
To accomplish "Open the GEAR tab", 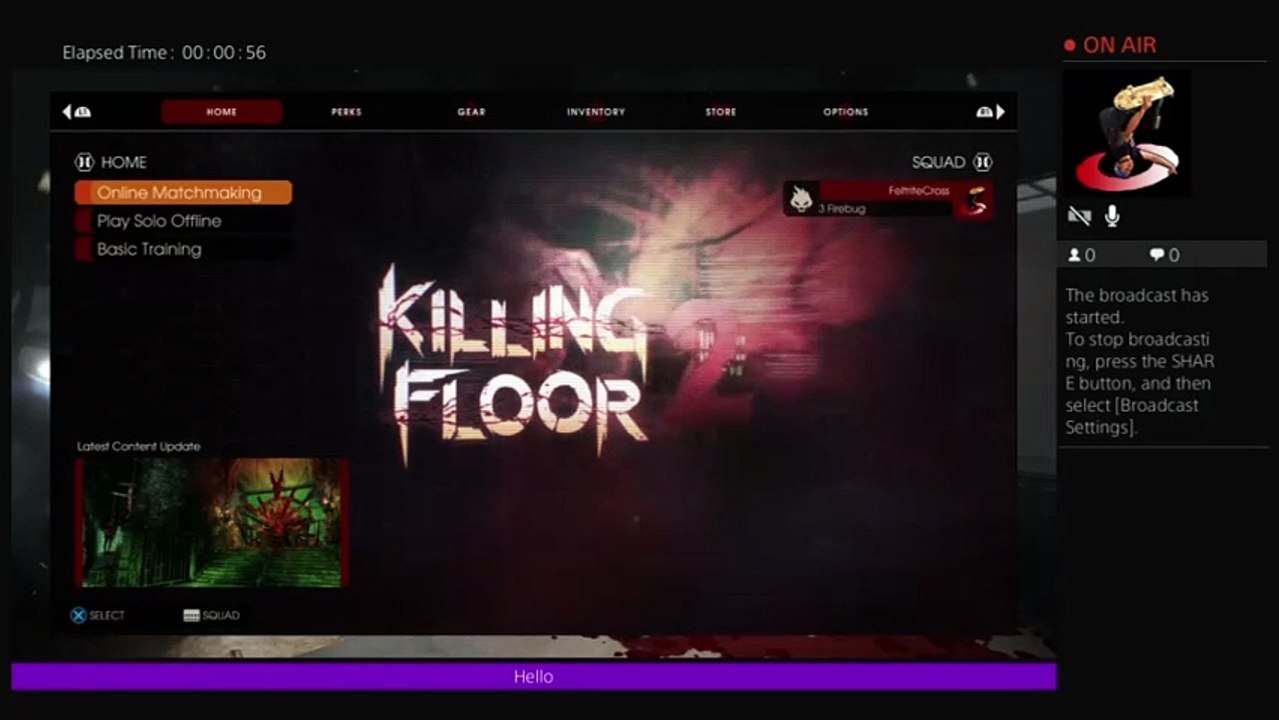I will click(x=471, y=112).
